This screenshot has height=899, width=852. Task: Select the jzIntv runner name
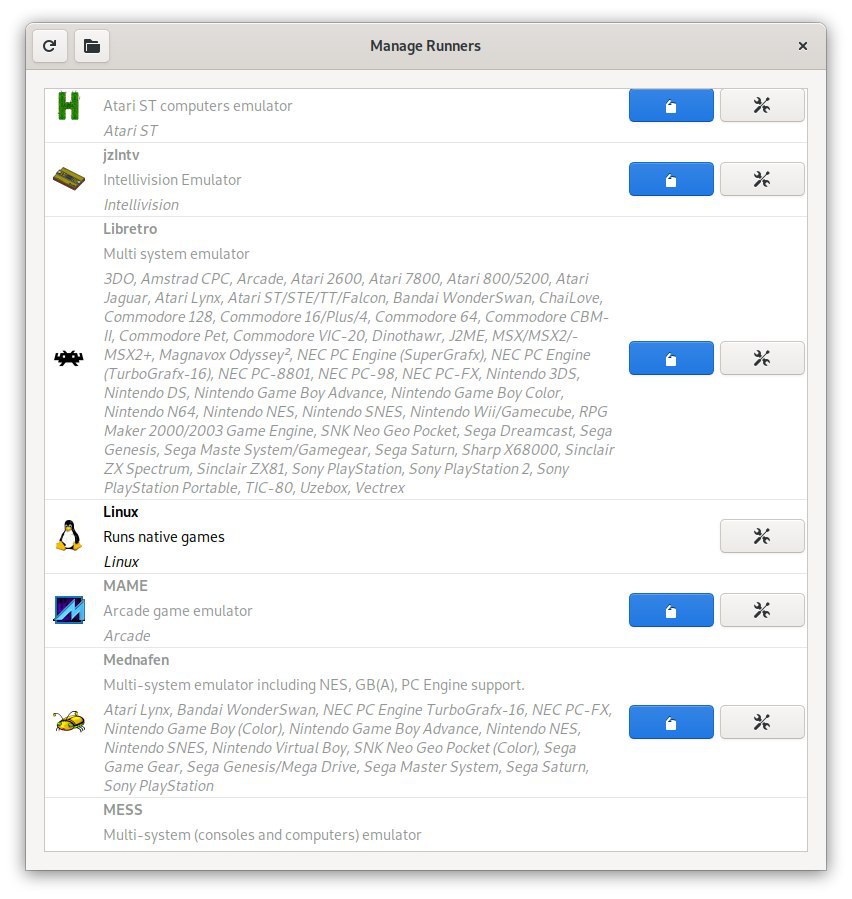tap(122, 155)
